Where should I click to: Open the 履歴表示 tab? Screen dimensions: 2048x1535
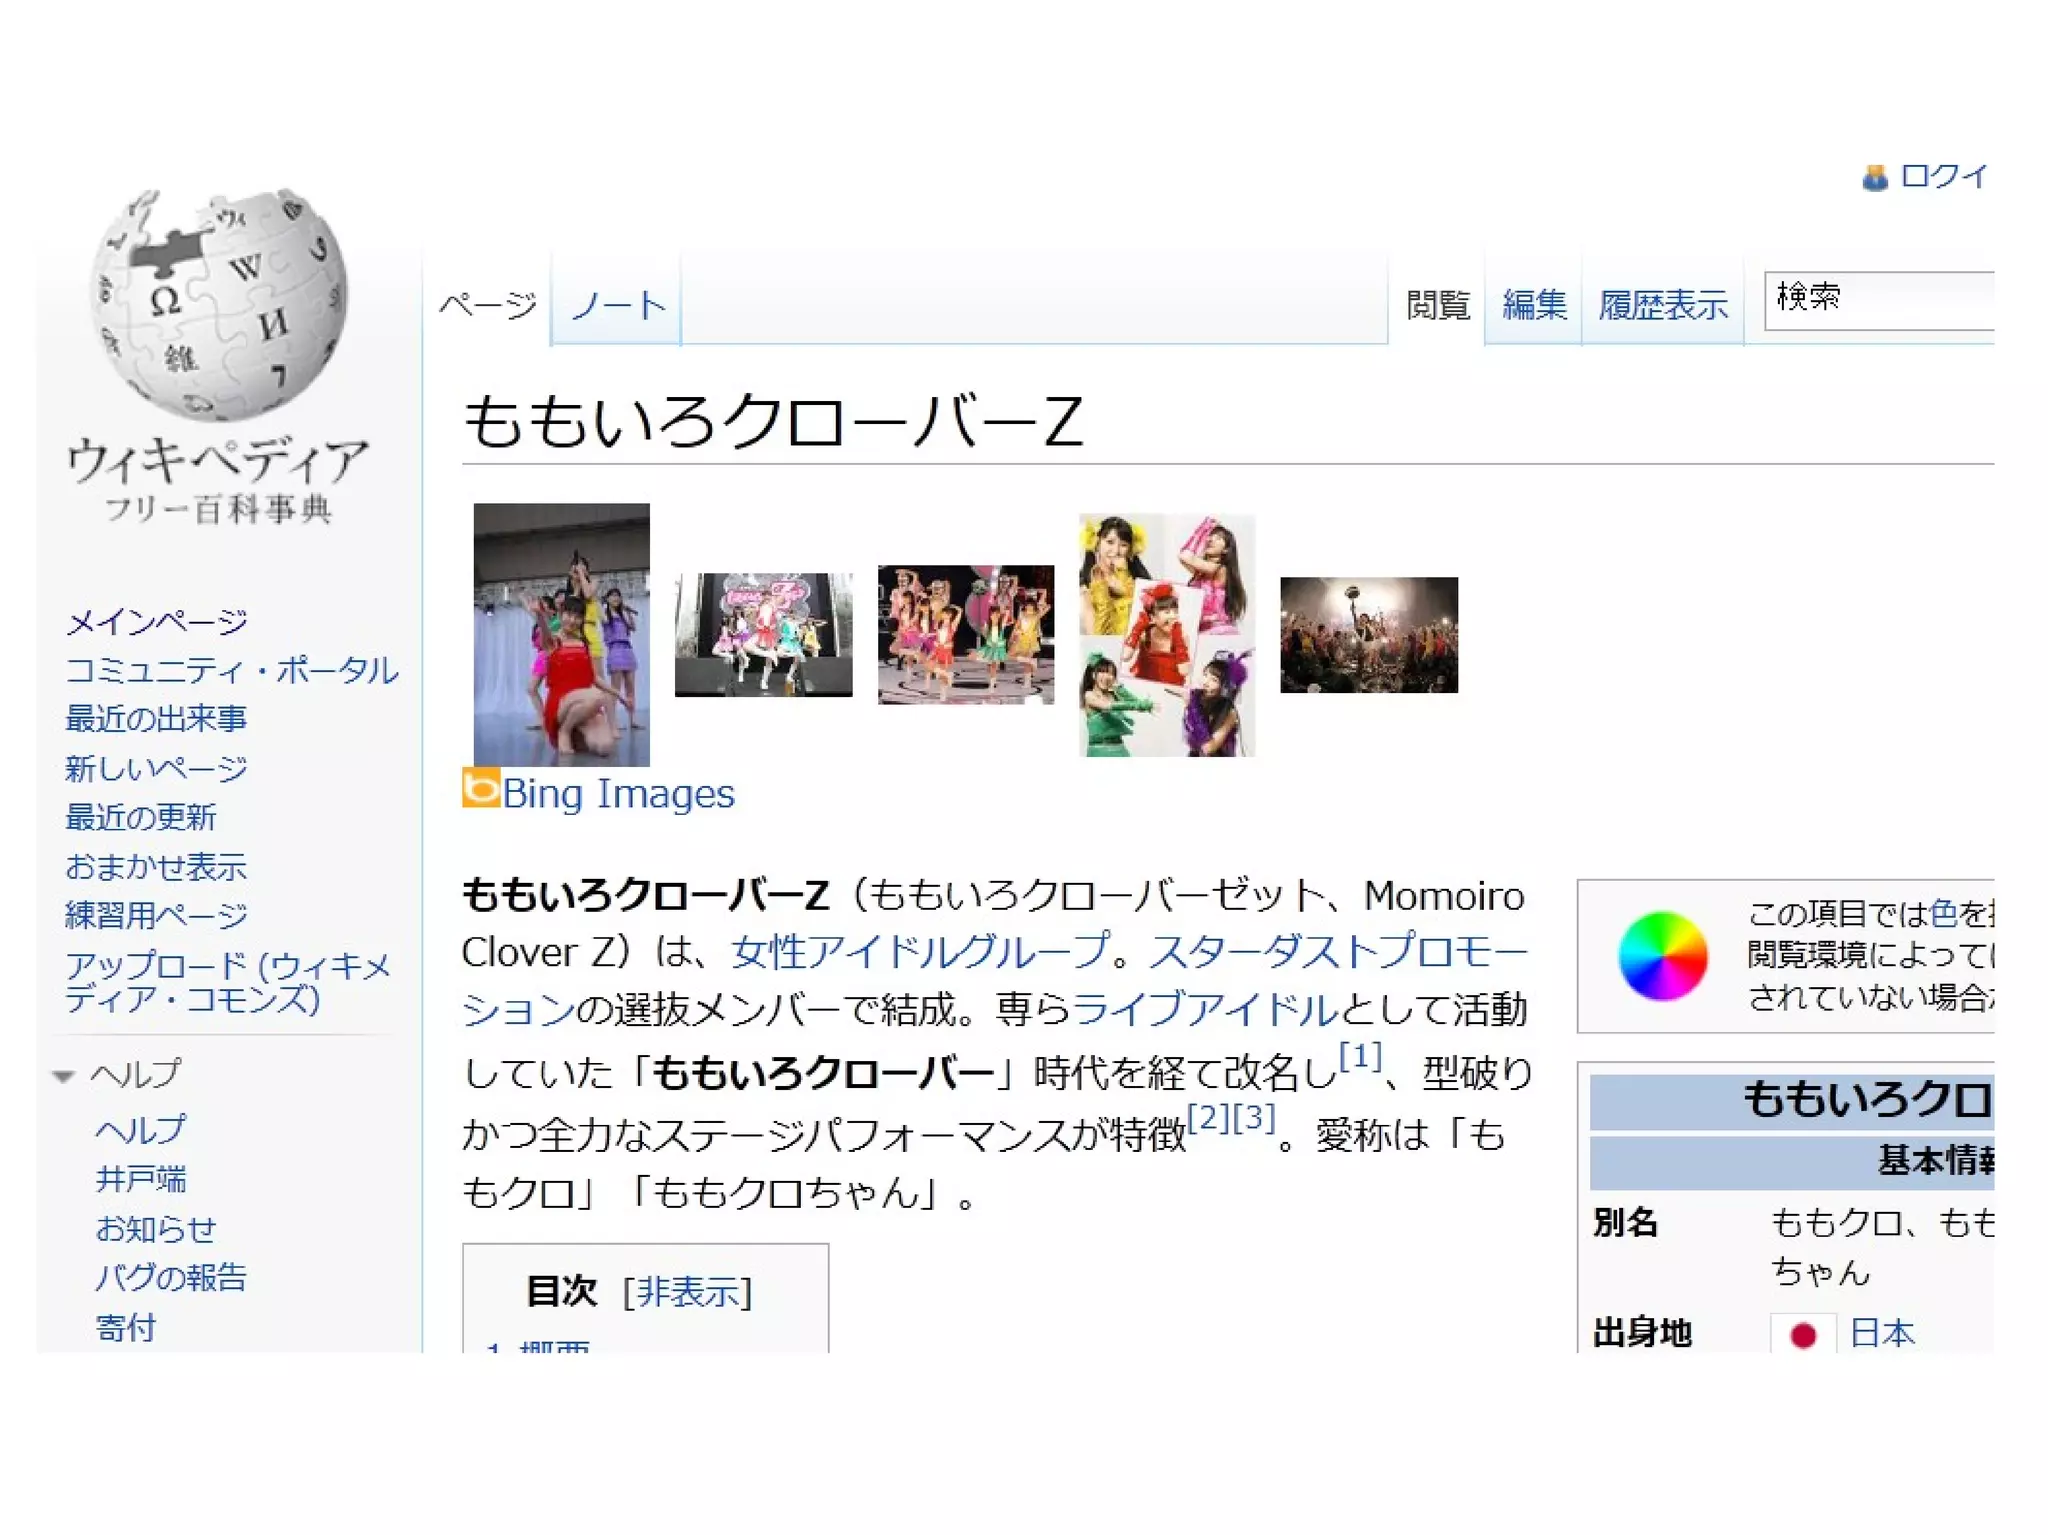click(1663, 304)
